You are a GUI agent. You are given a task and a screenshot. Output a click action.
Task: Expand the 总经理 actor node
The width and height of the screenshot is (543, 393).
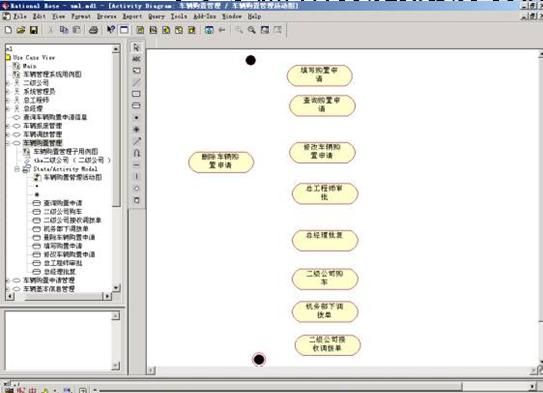[8, 109]
